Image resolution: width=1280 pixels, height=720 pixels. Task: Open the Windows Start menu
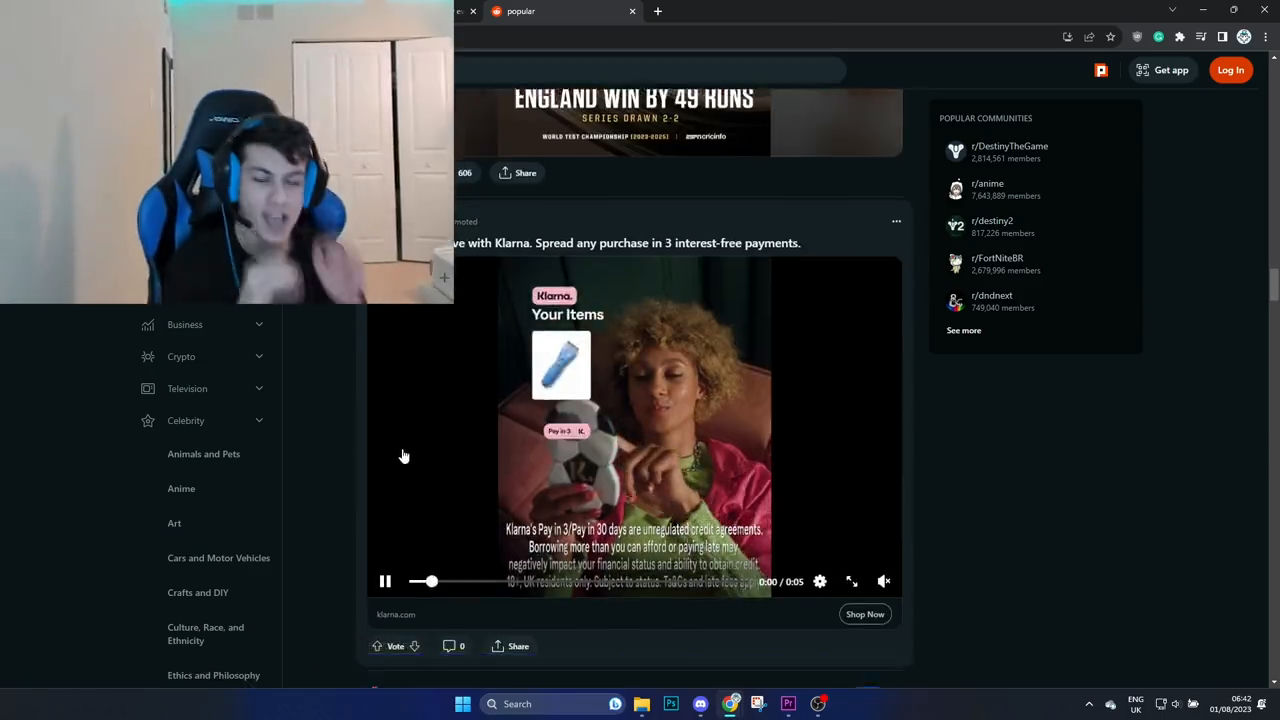click(x=463, y=704)
